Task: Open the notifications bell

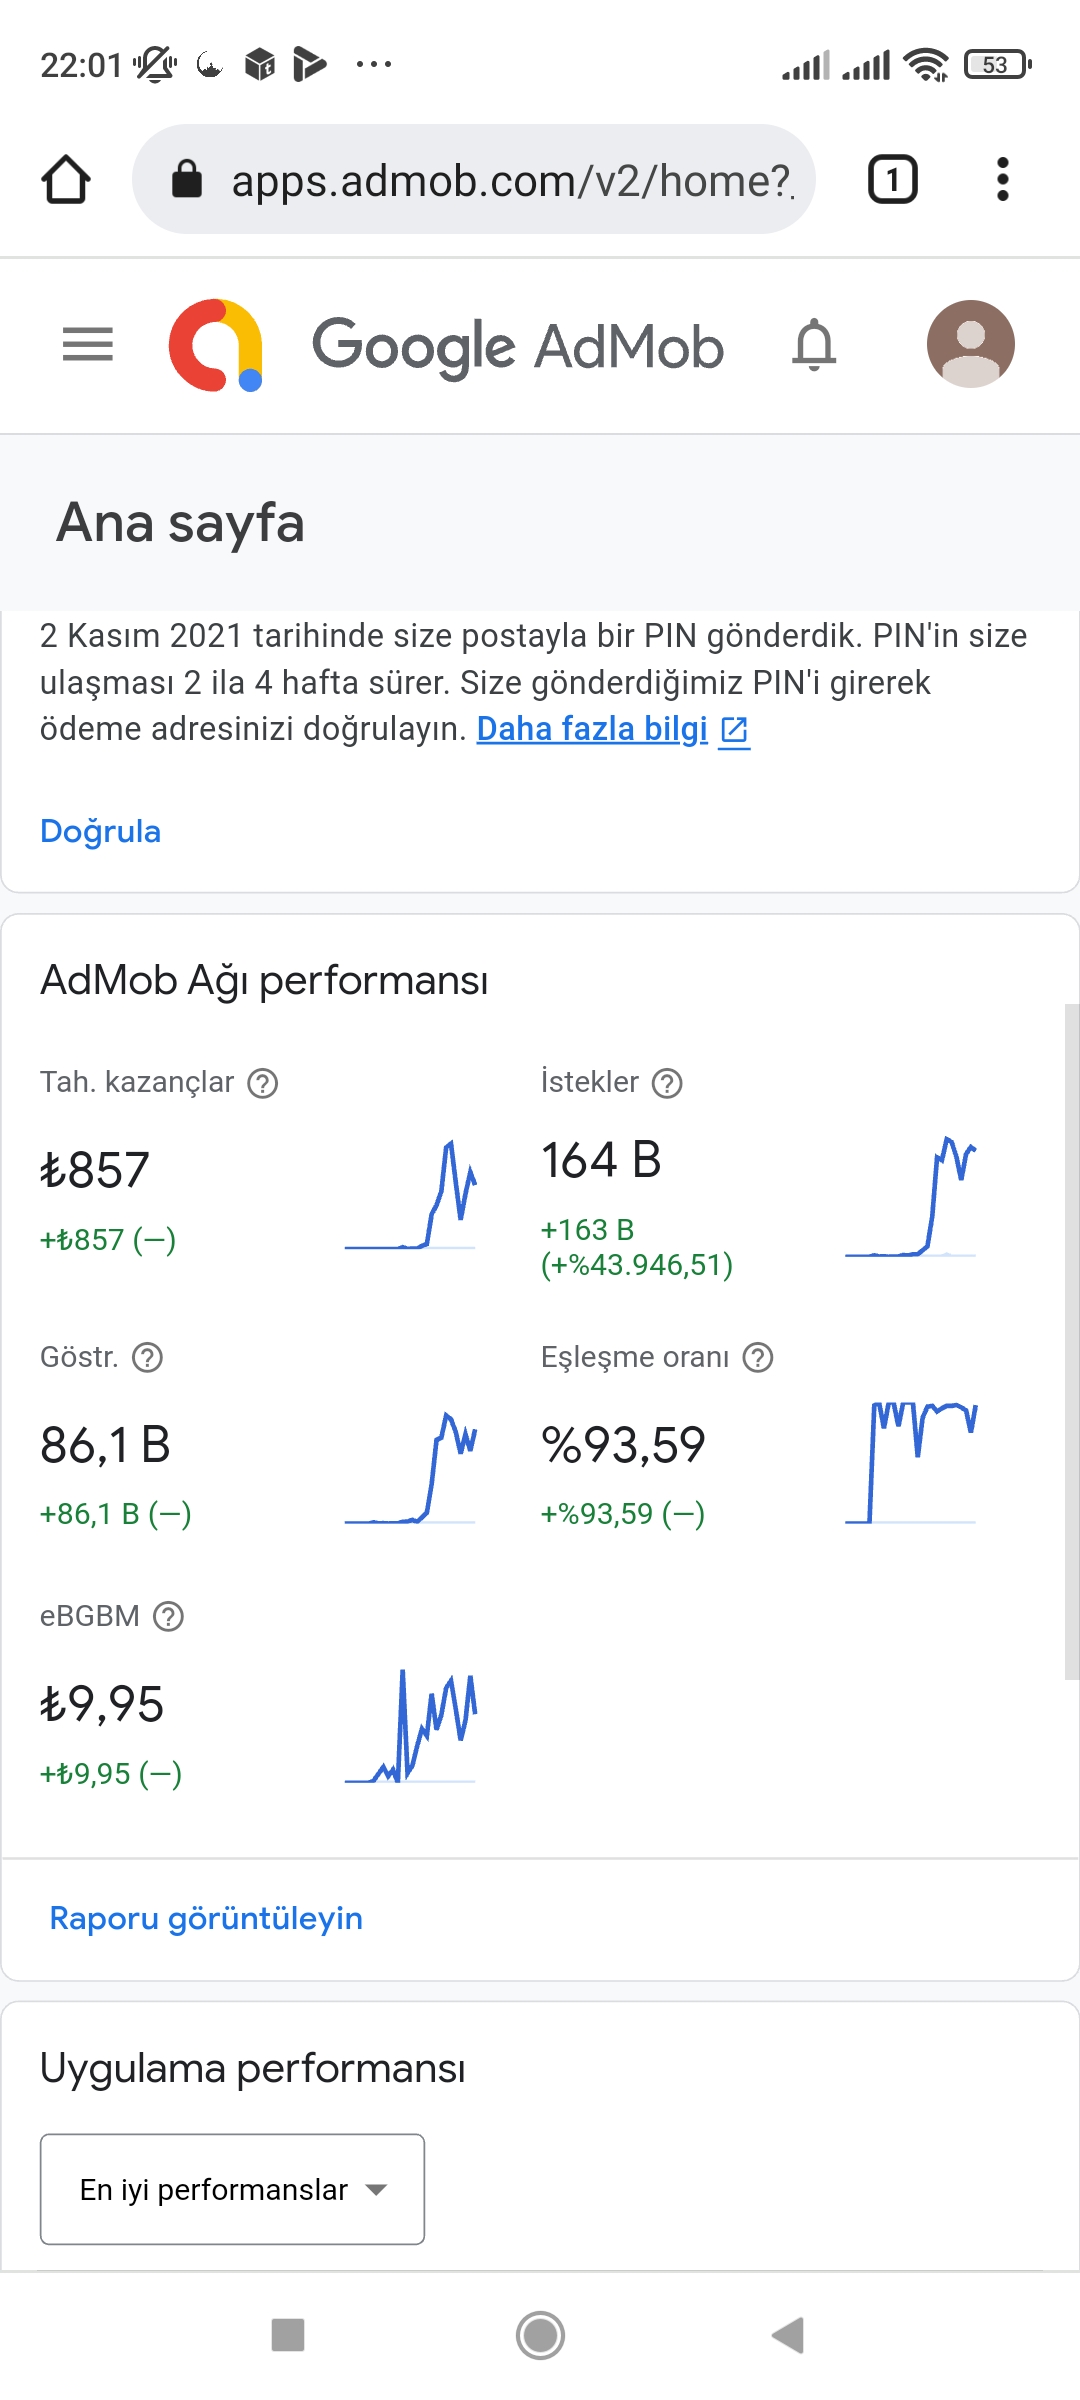Action: coord(814,344)
